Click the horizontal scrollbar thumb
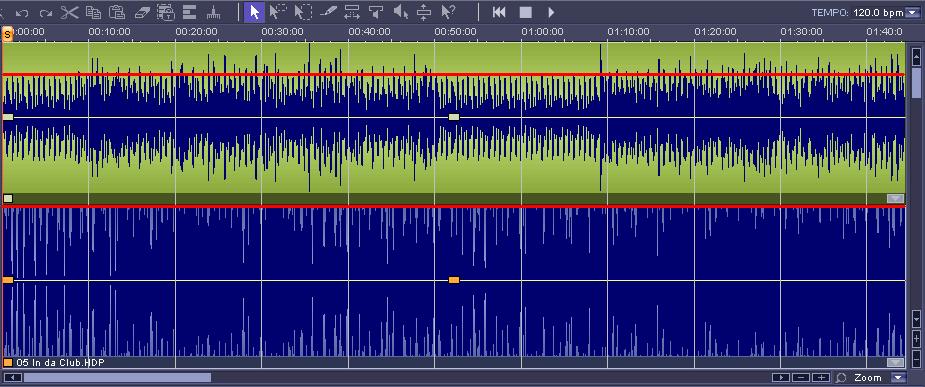925x387 pixels. coord(117,378)
